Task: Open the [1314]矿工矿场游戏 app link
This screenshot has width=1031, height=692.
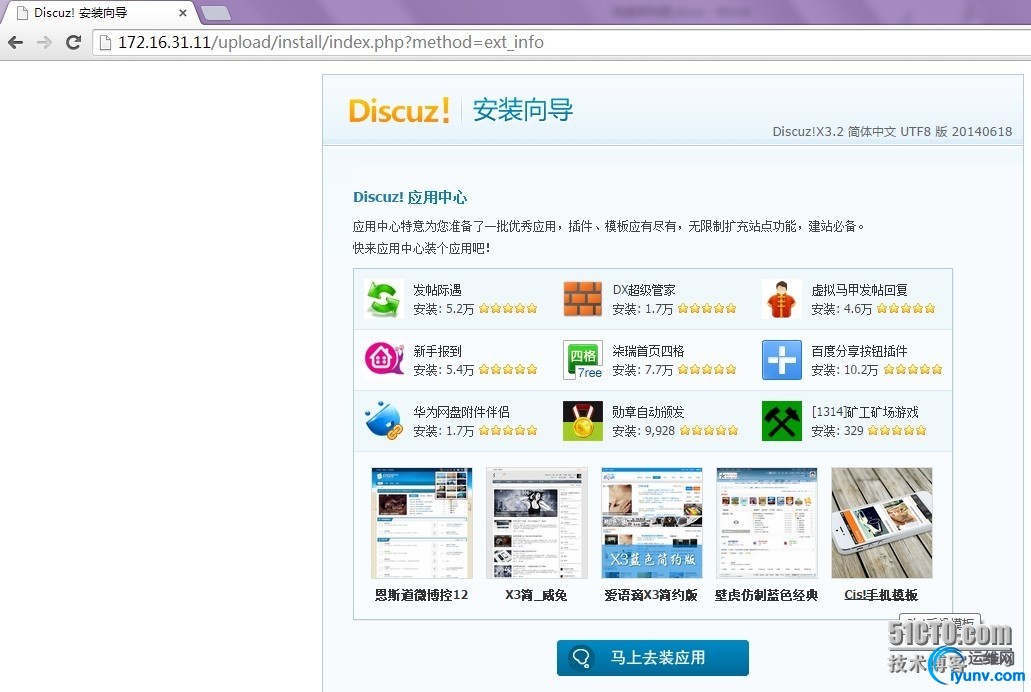Action: click(x=865, y=412)
